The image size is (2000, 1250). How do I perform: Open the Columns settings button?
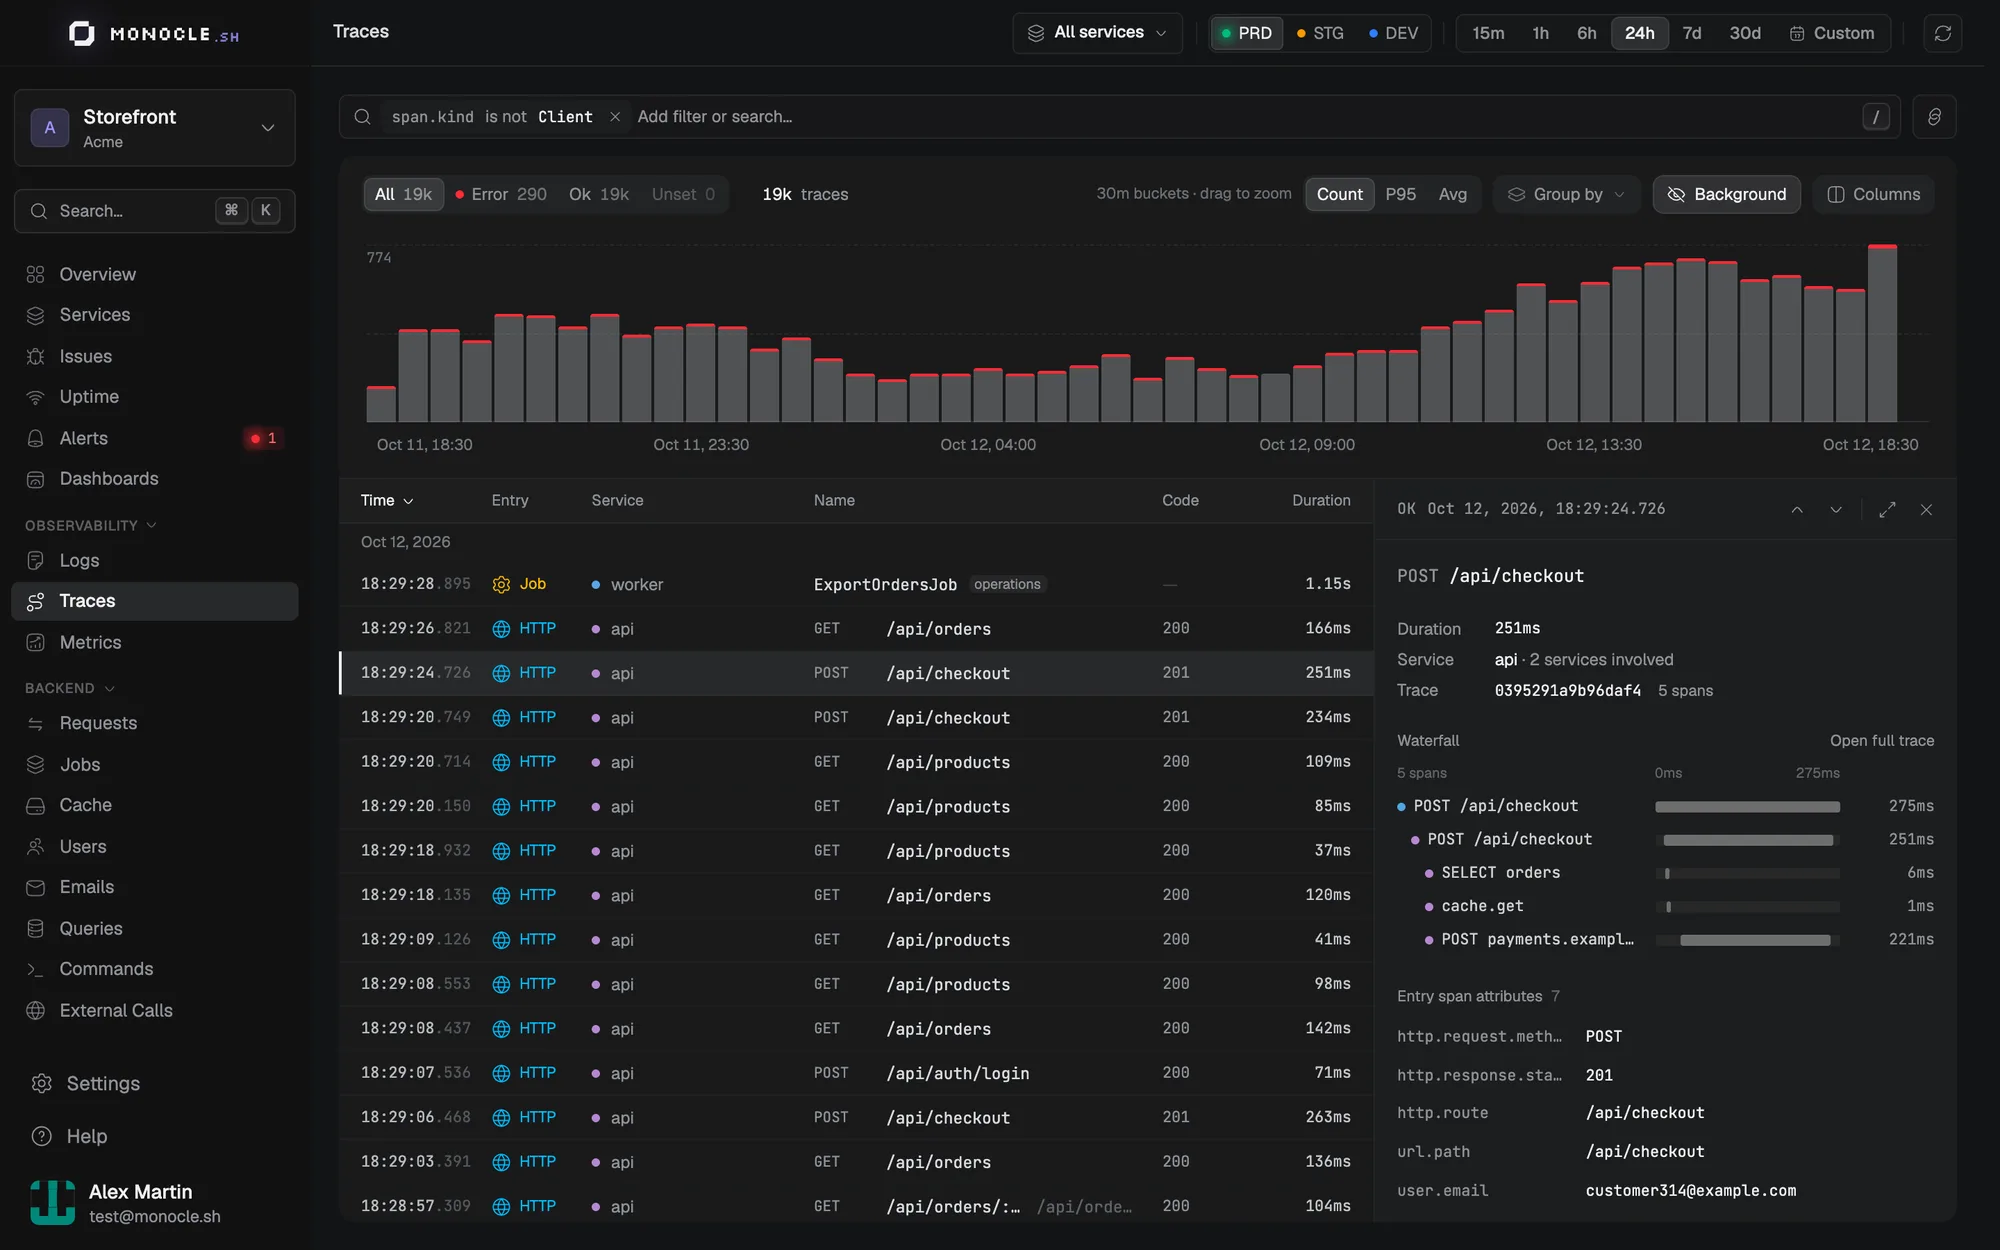(1873, 194)
